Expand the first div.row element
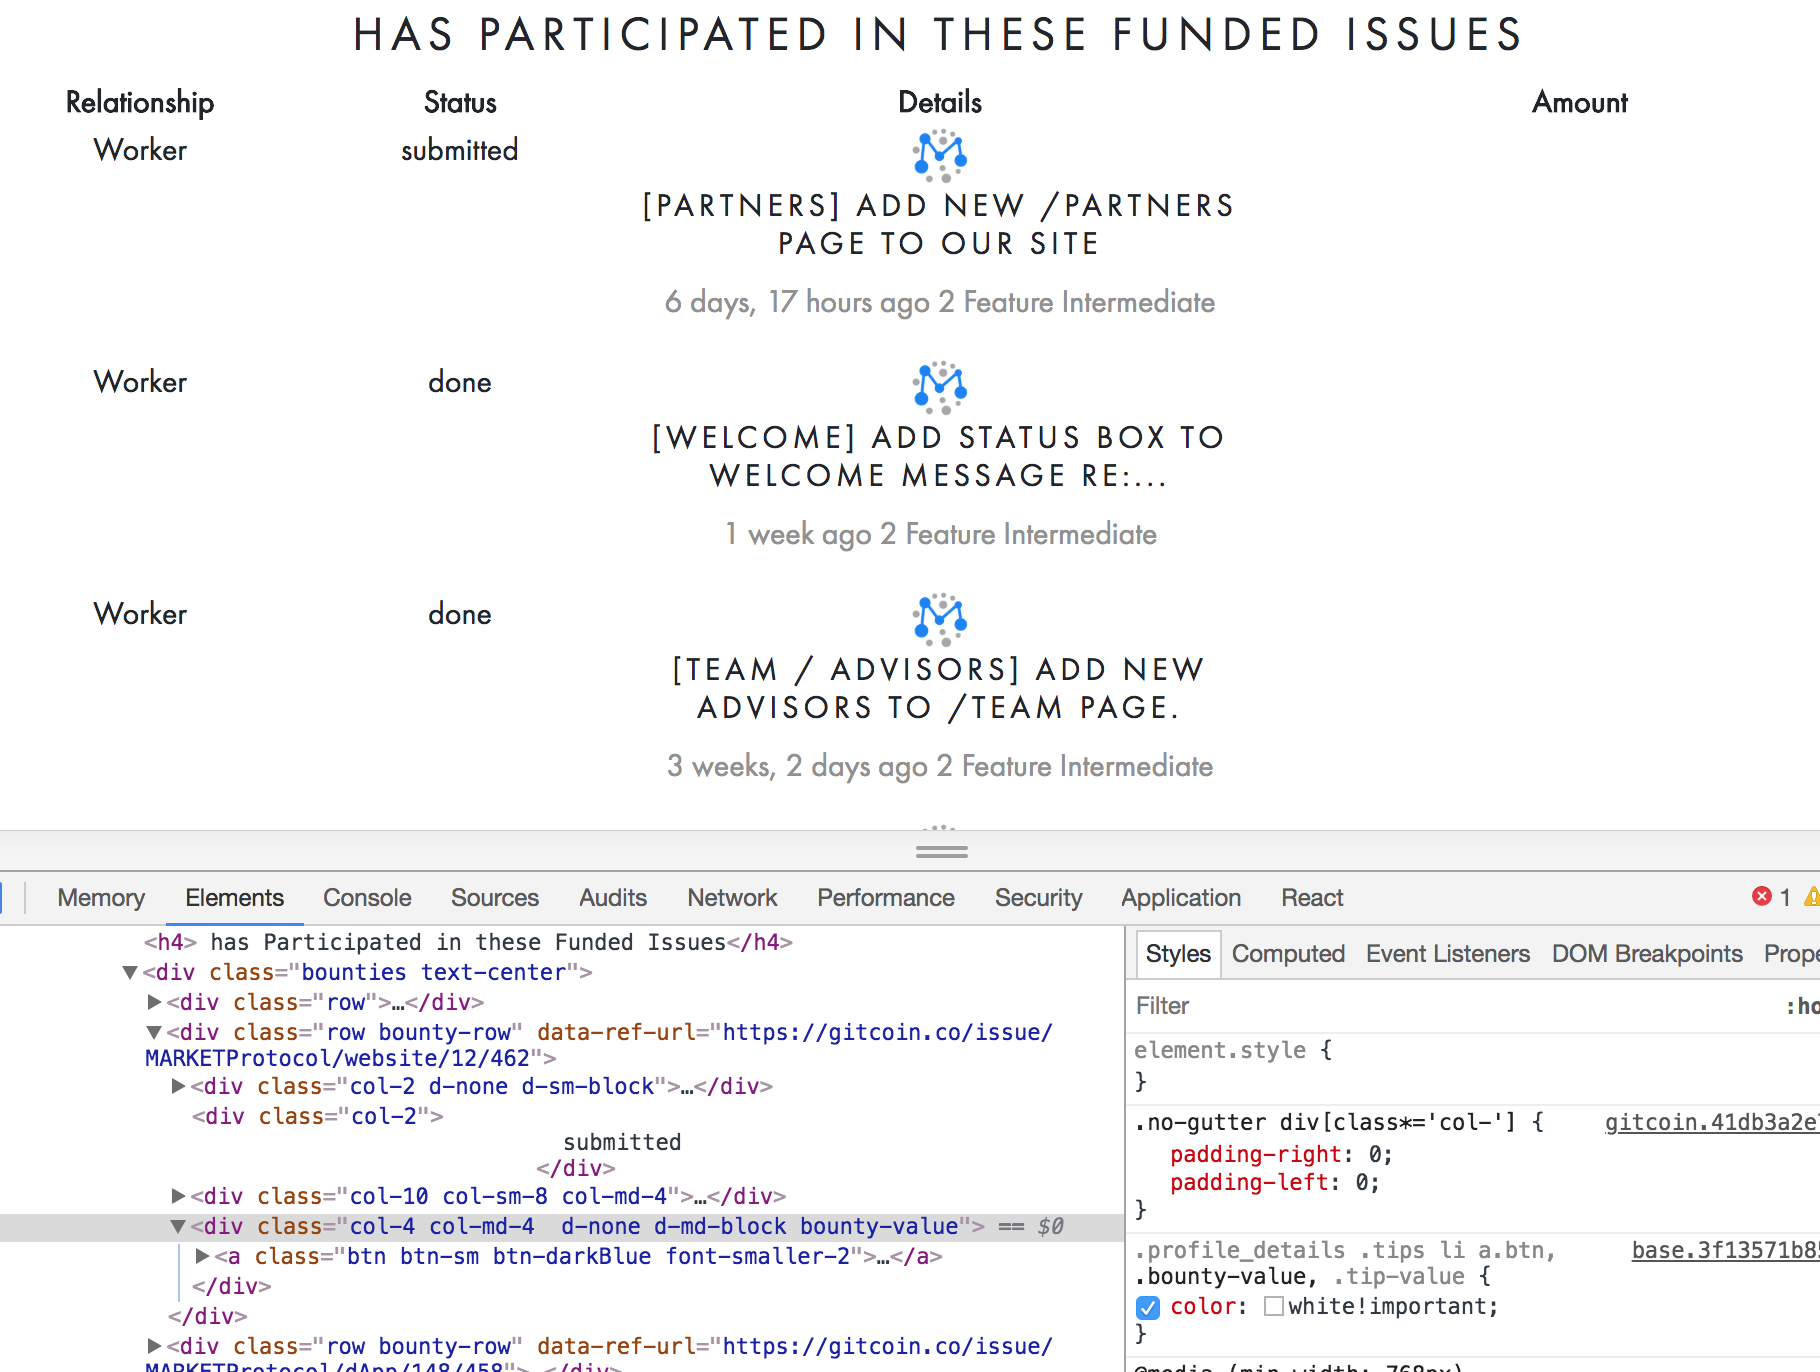This screenshot has width=1820, height=1372. 155,1002
